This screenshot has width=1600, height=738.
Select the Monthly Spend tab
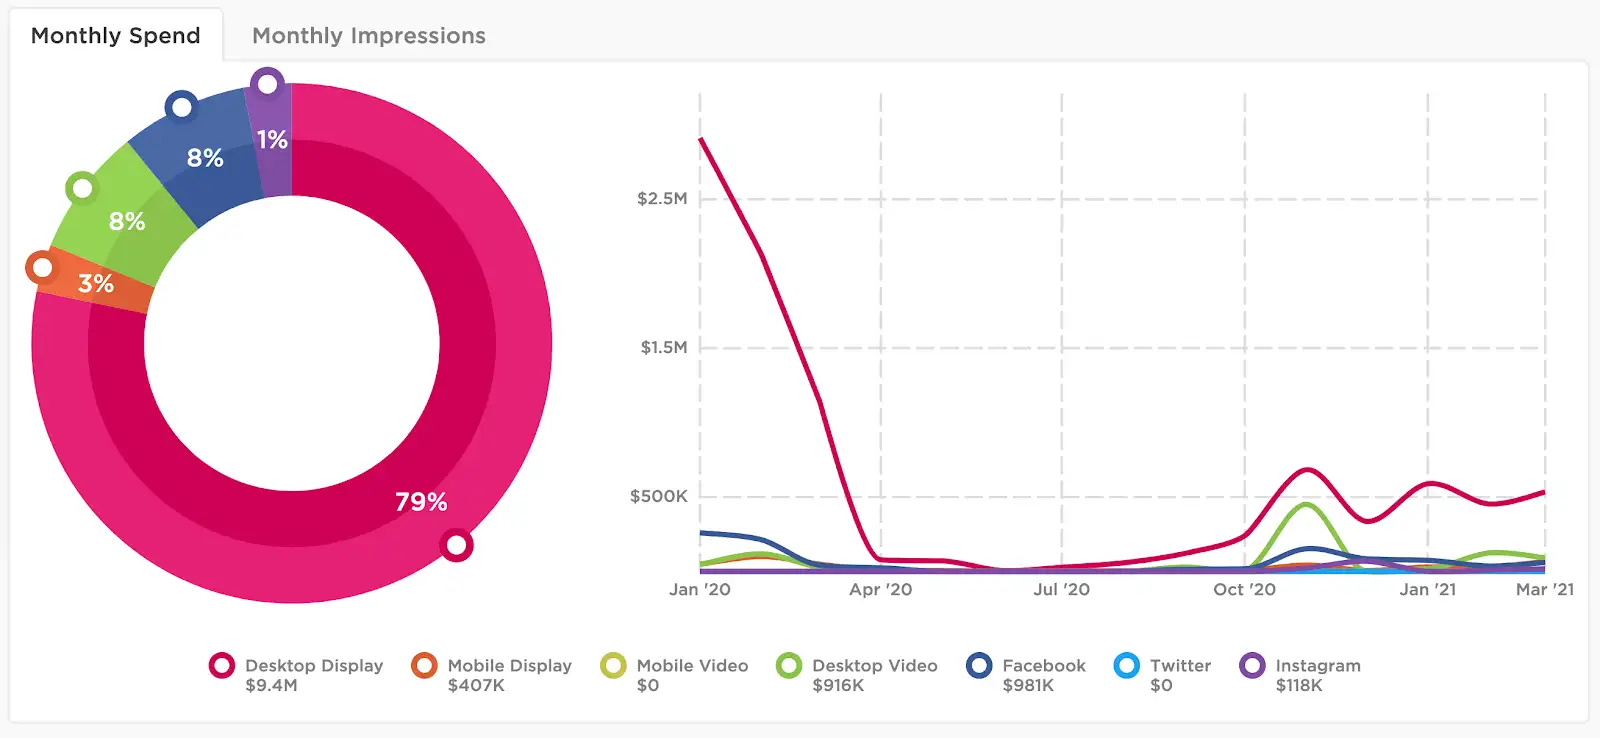(x=116, y=36)
